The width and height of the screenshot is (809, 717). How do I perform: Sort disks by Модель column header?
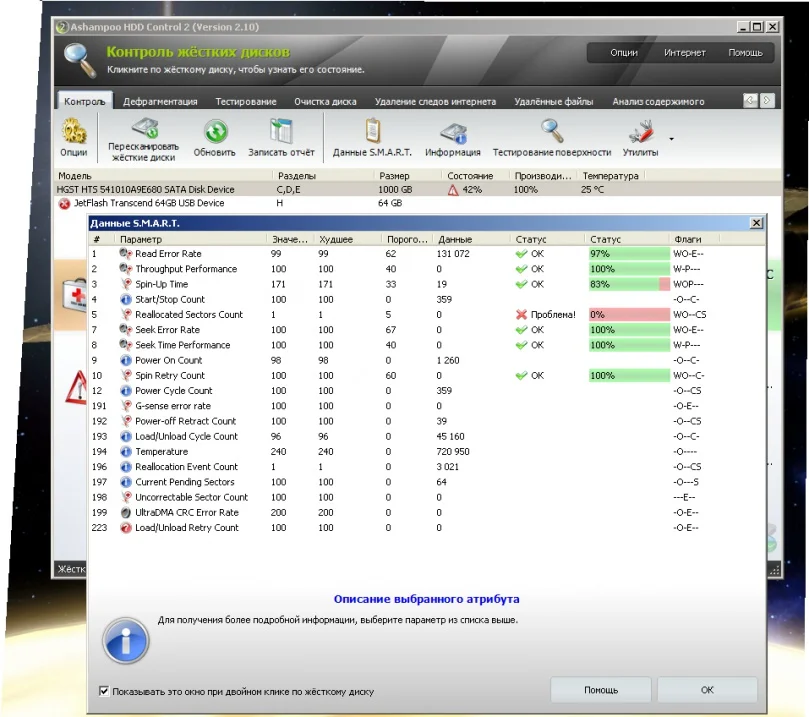click(163, 176)
